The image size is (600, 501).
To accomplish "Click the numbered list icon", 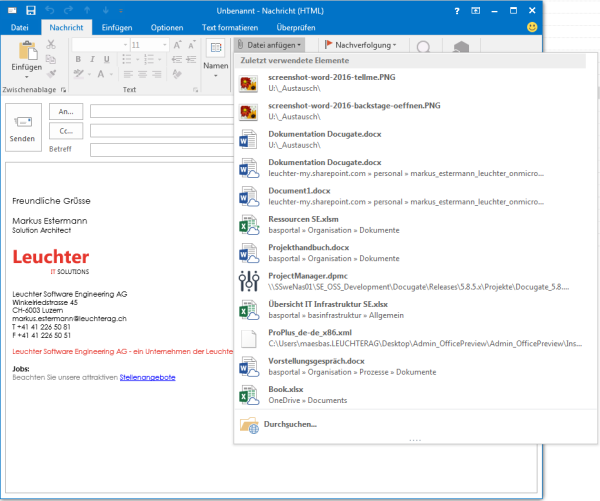I will 148,59.
